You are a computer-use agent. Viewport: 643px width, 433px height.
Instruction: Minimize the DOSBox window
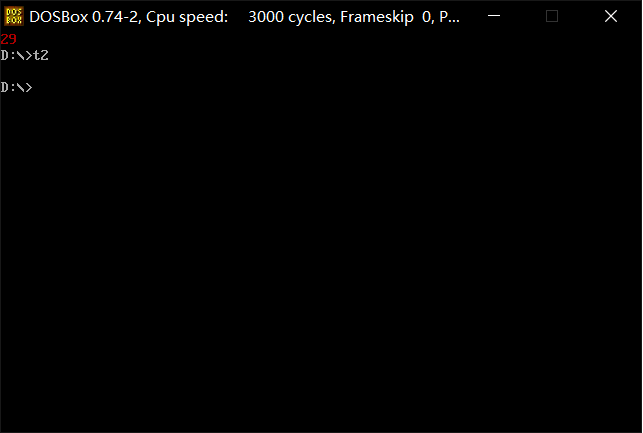494,16
